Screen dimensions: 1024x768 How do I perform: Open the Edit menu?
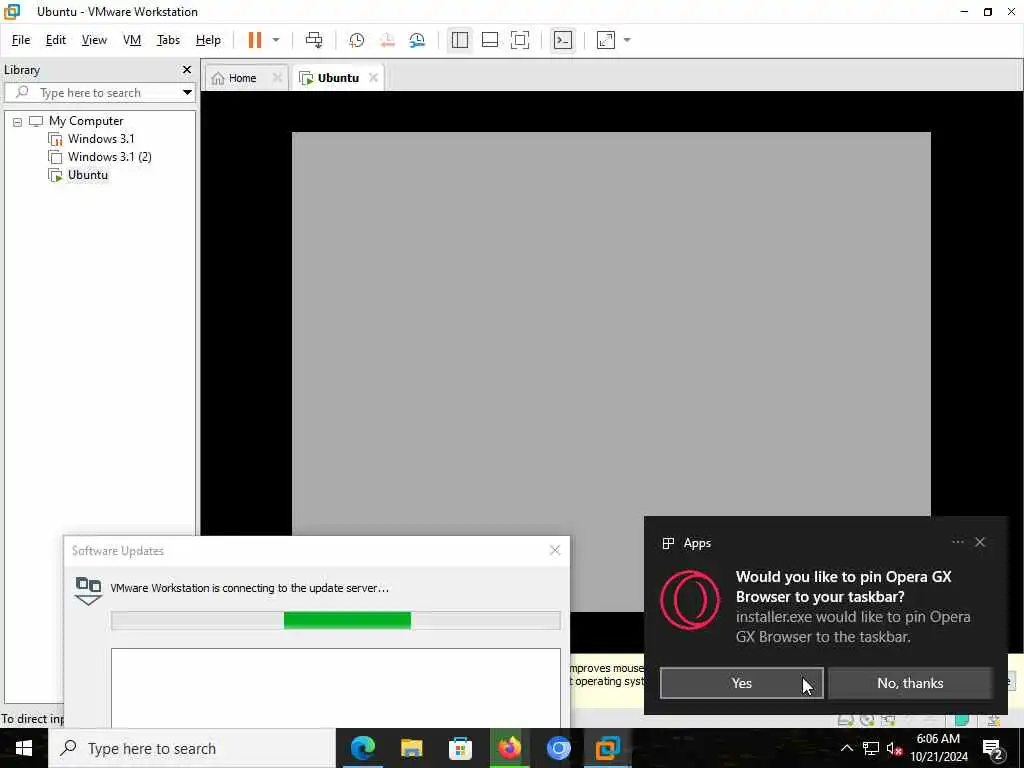(56, 40)
